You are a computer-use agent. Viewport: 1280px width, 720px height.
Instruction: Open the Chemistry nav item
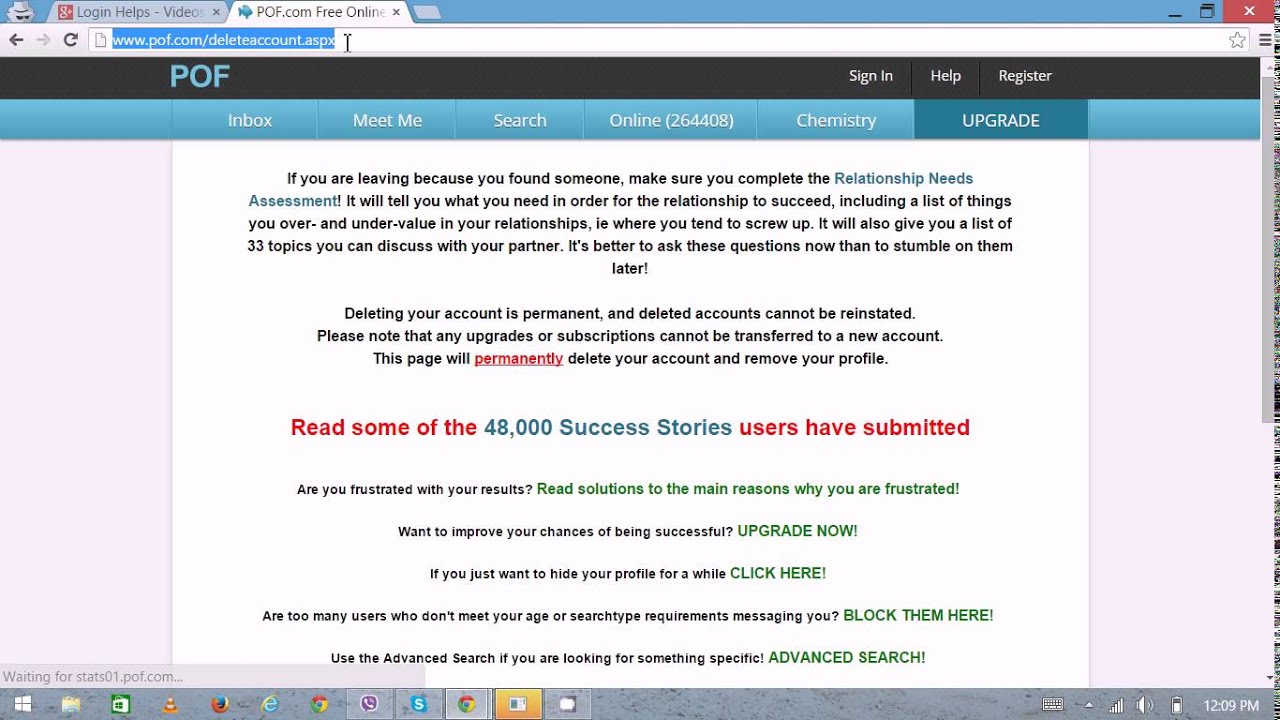tap(836, 120)
